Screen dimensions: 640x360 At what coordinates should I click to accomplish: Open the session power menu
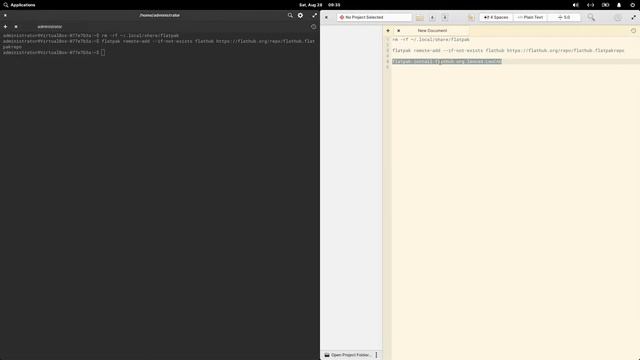[633, 5]
